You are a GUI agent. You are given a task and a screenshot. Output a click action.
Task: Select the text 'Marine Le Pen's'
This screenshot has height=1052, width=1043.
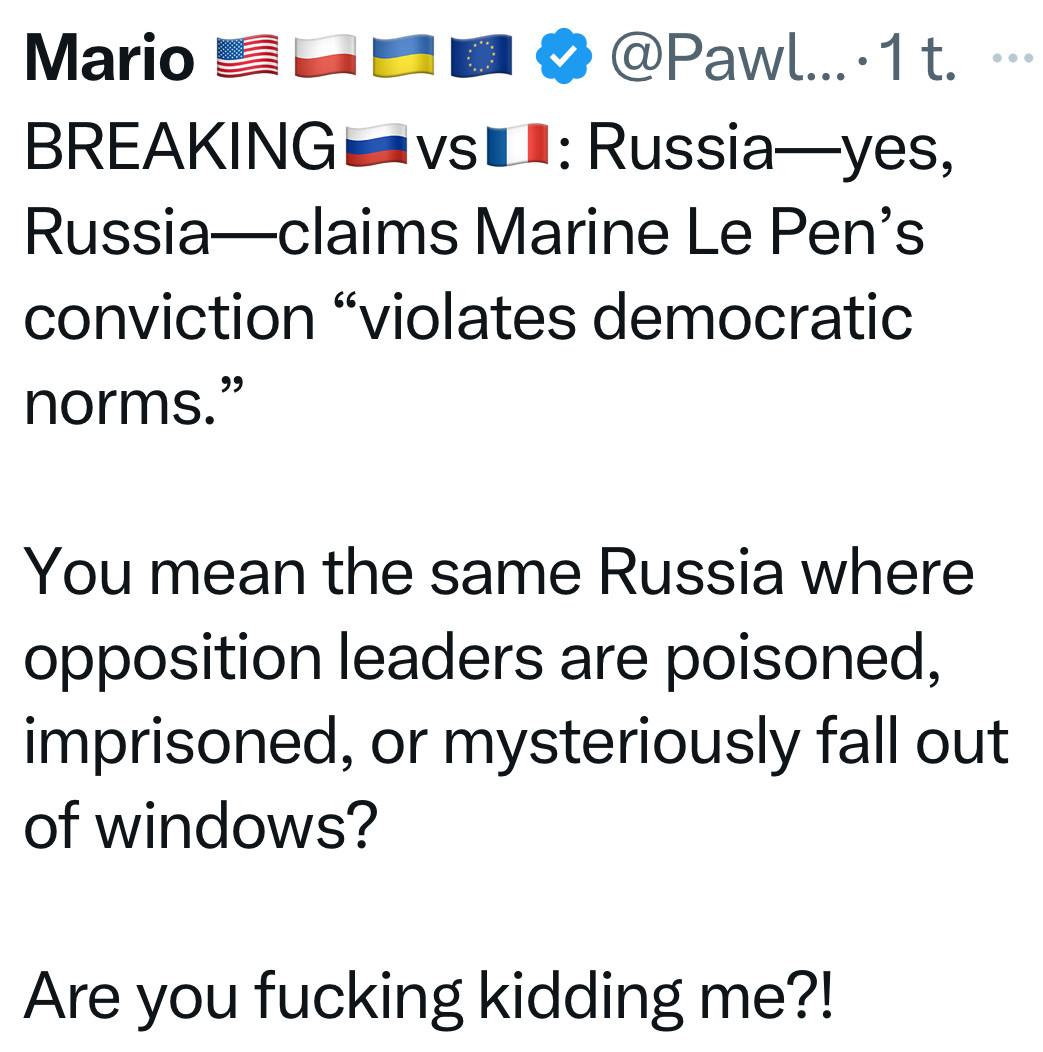[x=700, y=231]
